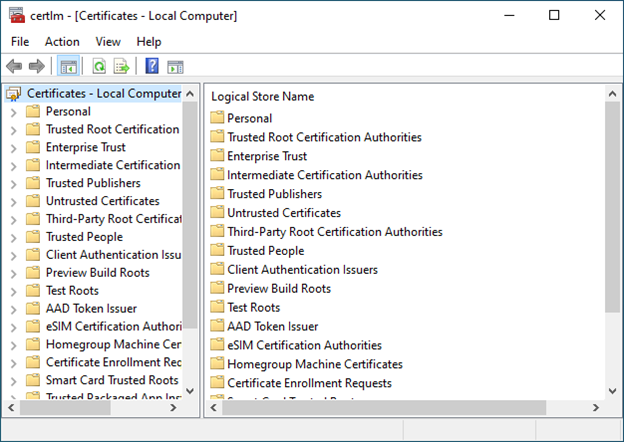The image size is (624, 442).
Task: Toggle Show/Hide Console Tree icon
Action: click(x=68, y=66)
